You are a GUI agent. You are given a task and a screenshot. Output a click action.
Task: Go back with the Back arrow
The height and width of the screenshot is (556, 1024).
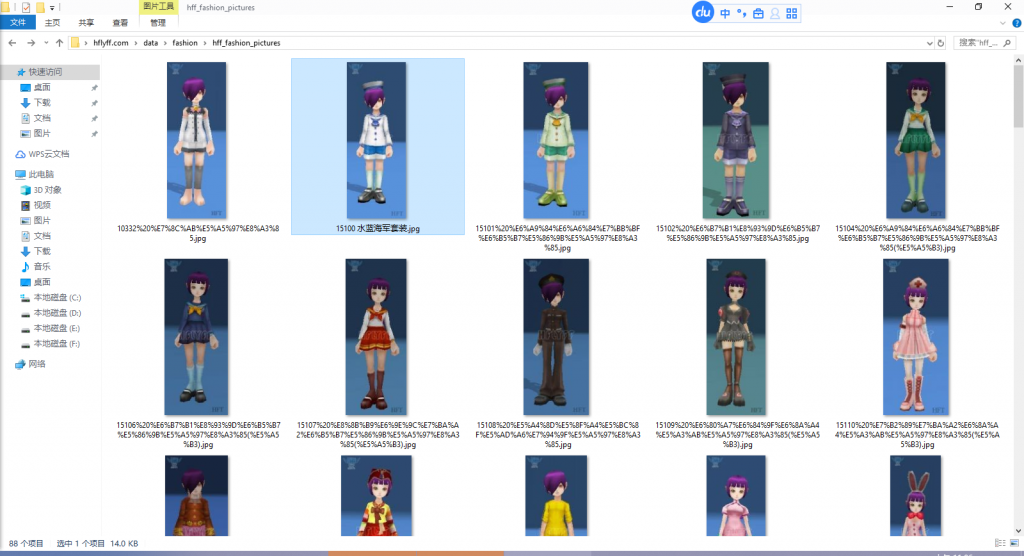tap(12, 43)
